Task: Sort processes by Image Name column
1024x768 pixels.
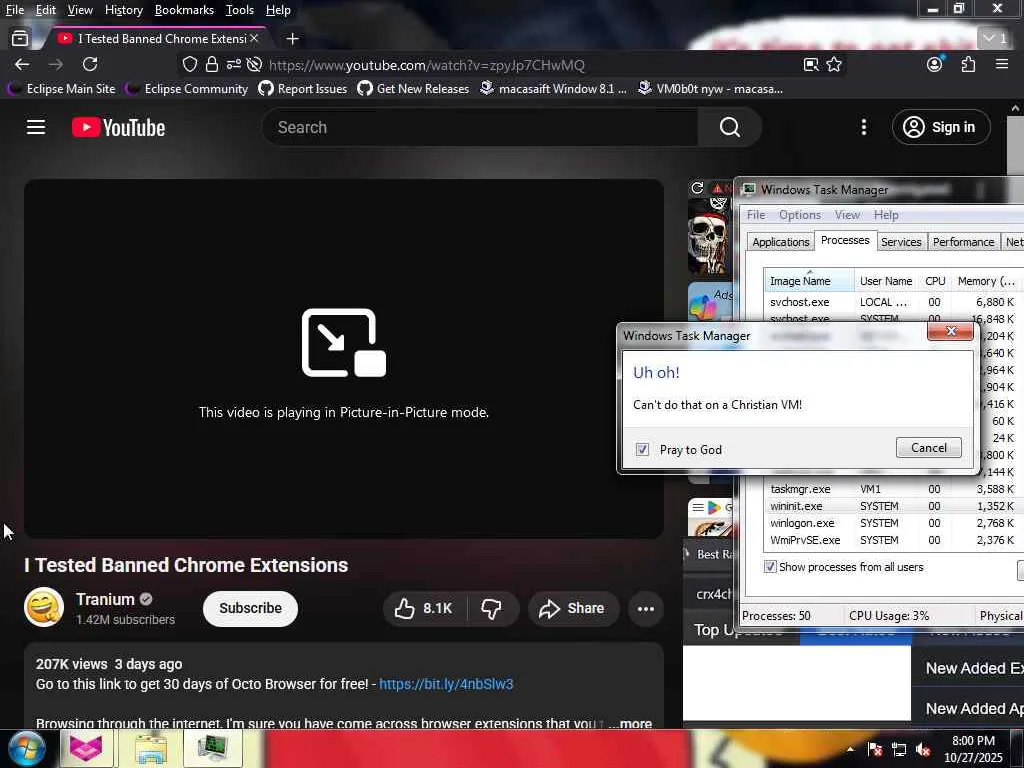Action: tap(809, 281)
